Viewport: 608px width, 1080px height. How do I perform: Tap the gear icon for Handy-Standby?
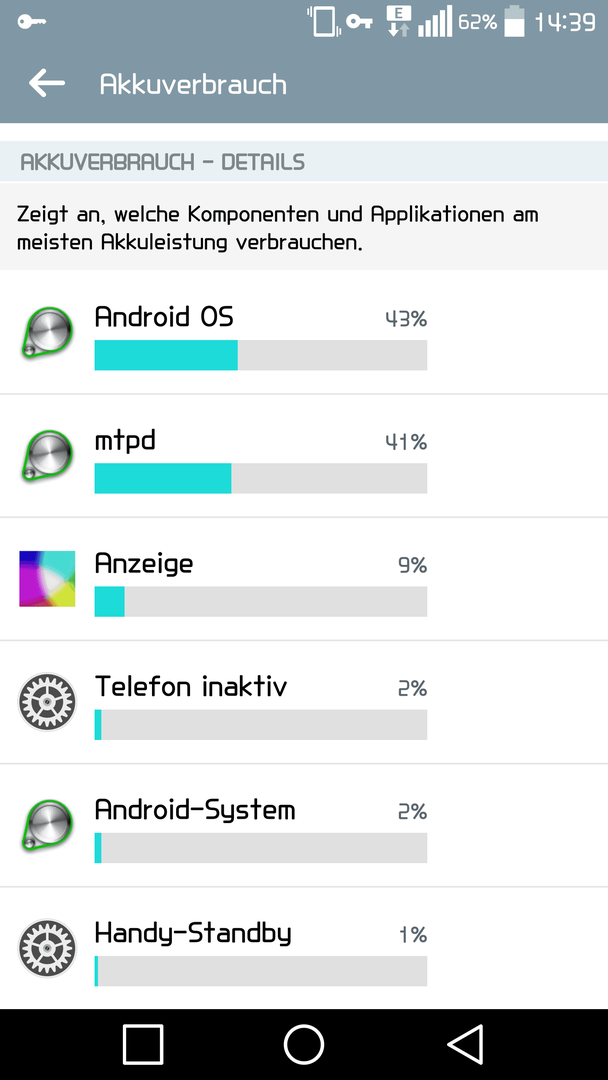tap(47, 948)
